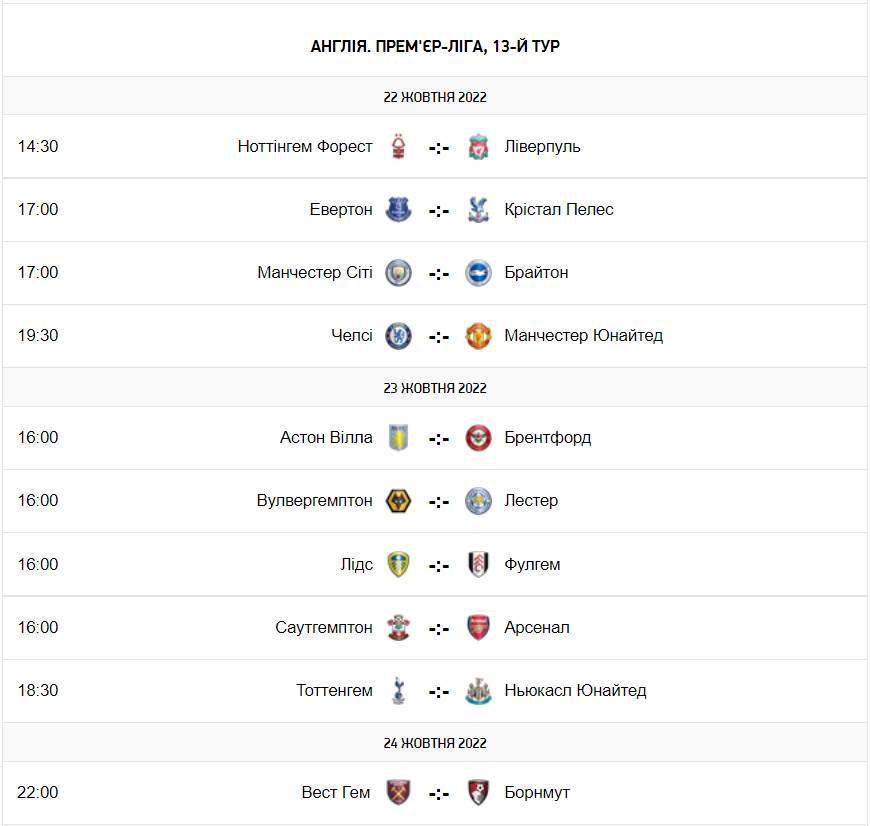The width and height of the screenshot is (870, 826).
Task: Click the Wolverhampton wolf logo
Action: pyautogui.click(x=399, y=500)
